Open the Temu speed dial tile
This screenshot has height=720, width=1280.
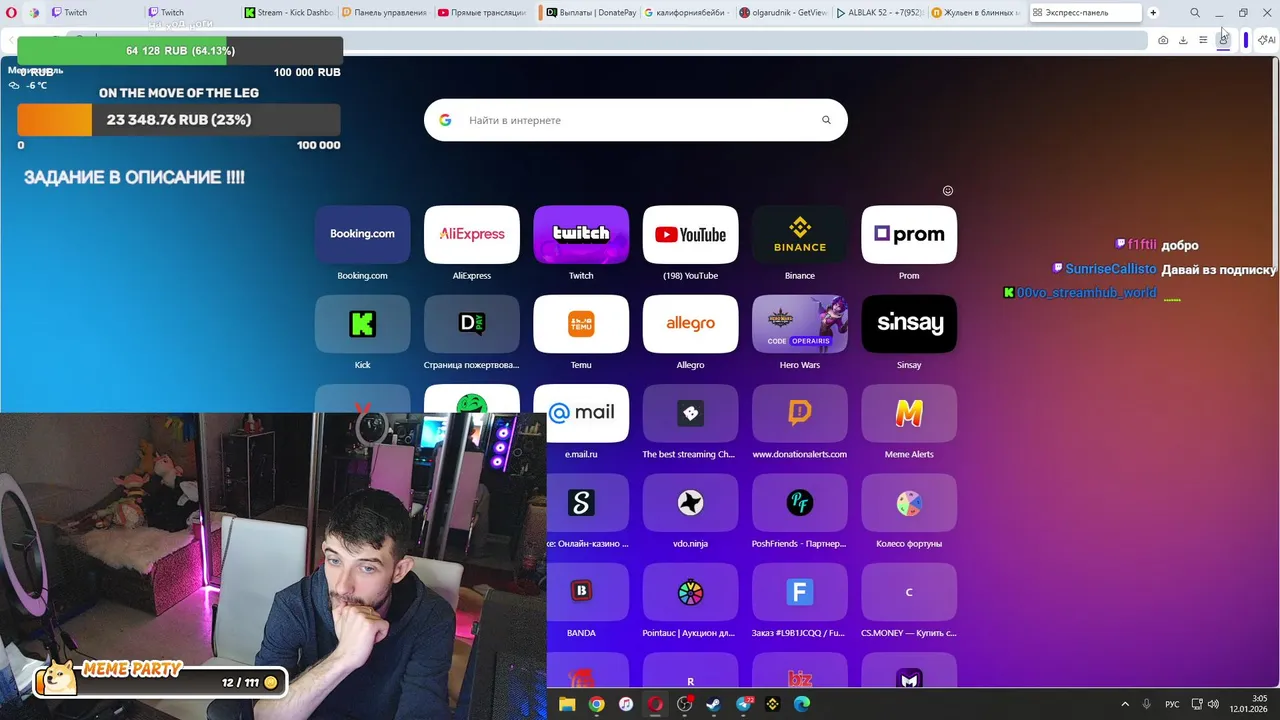[581, 323]
